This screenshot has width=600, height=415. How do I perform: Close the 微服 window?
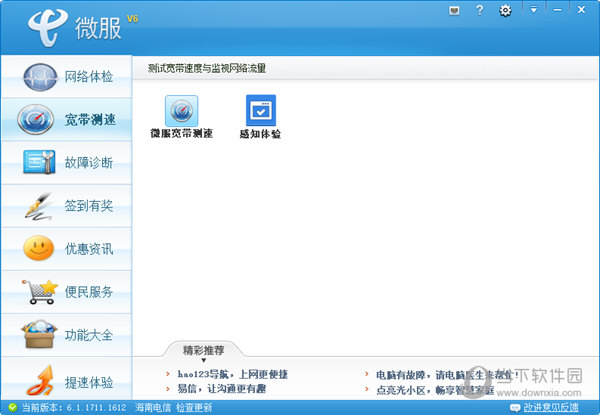[x=581, y=10]
